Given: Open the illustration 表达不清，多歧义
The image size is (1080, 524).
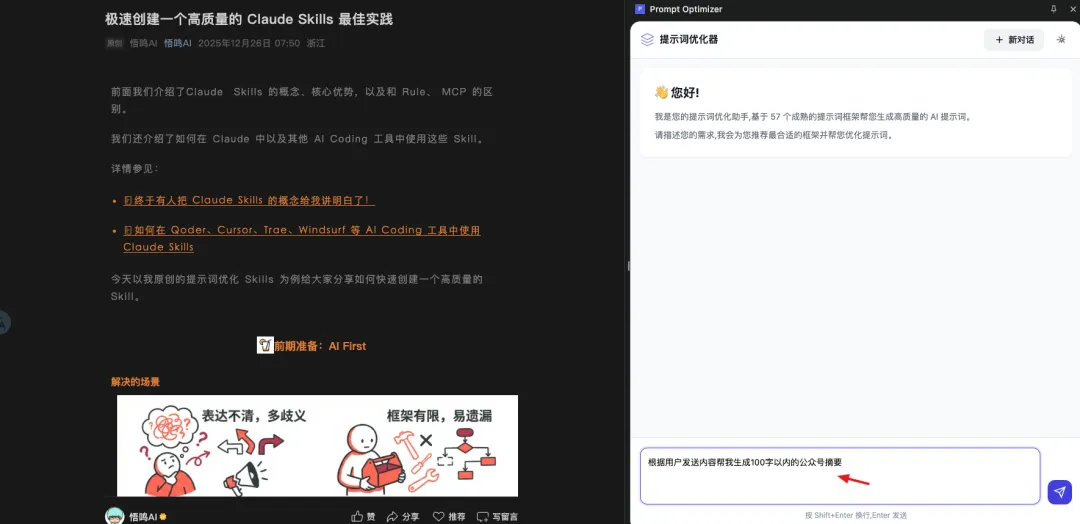Looking at the screenshot, I should (x=318, y=445).
